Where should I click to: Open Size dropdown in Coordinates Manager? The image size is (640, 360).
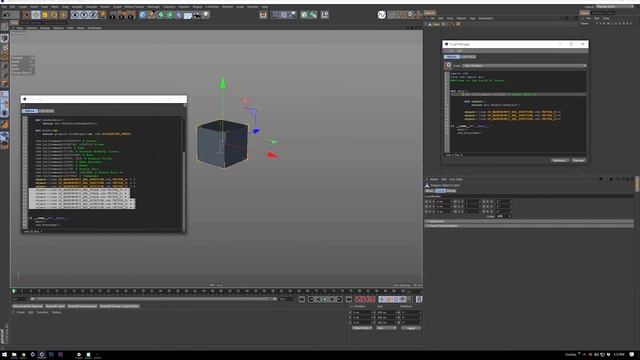coord(386,328)
